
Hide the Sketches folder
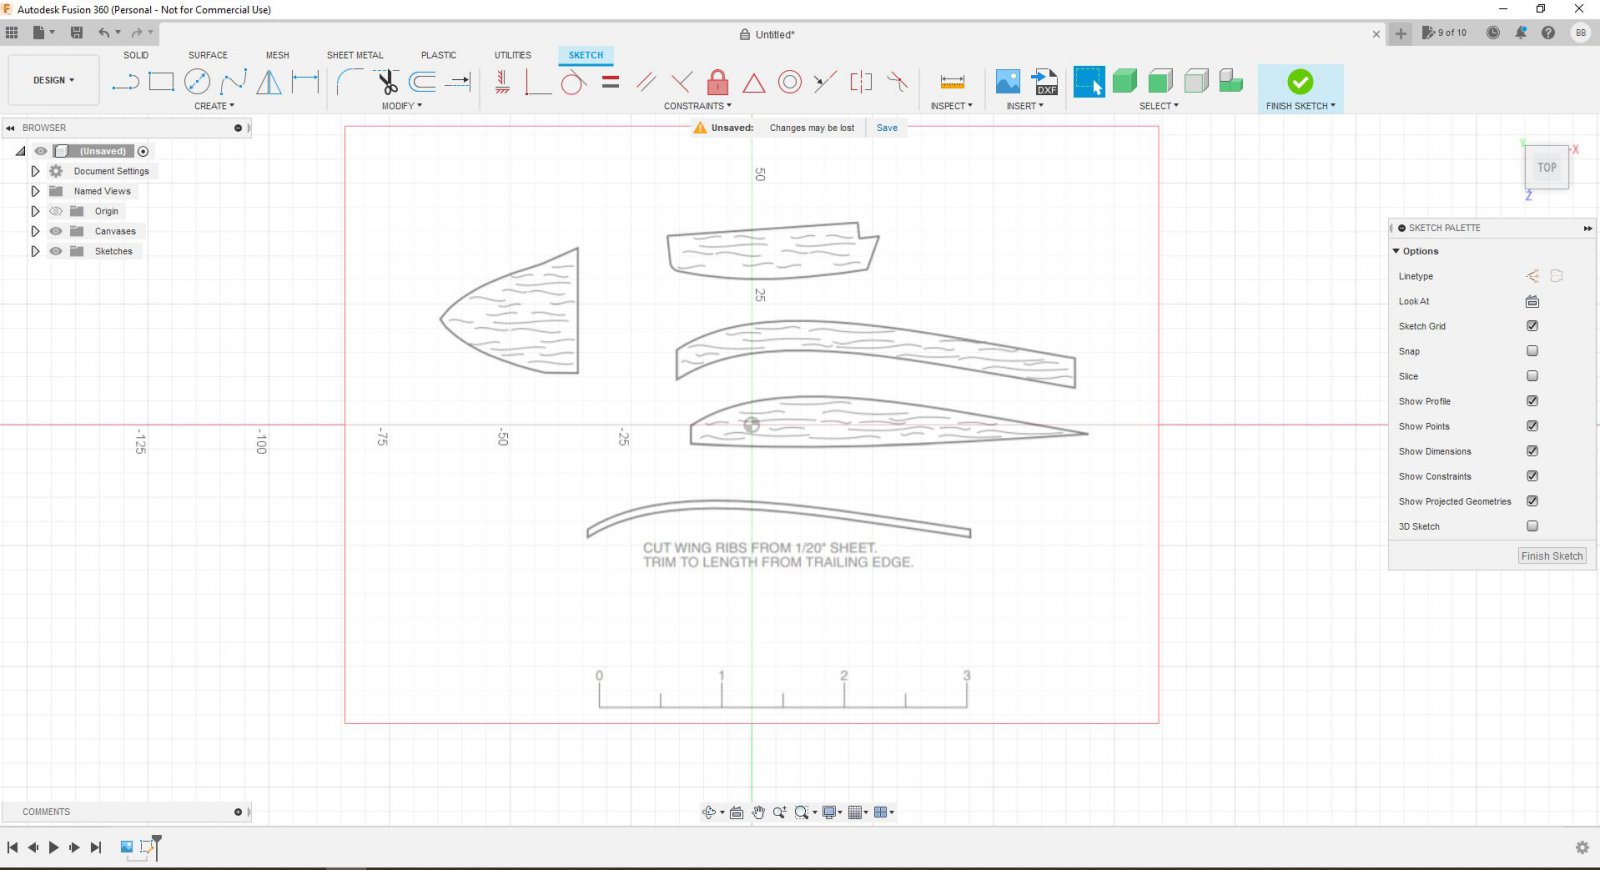(x=56, y=251)
